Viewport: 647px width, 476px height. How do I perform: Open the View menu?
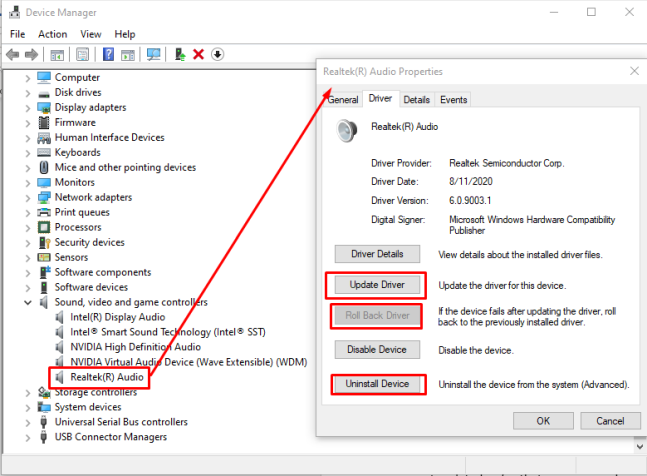click(91, 34)
